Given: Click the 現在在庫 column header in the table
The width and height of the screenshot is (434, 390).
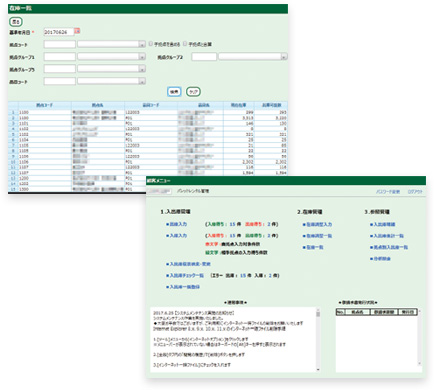Looking at the screenshot, I should pyautogui.click(x=239, y=105).
